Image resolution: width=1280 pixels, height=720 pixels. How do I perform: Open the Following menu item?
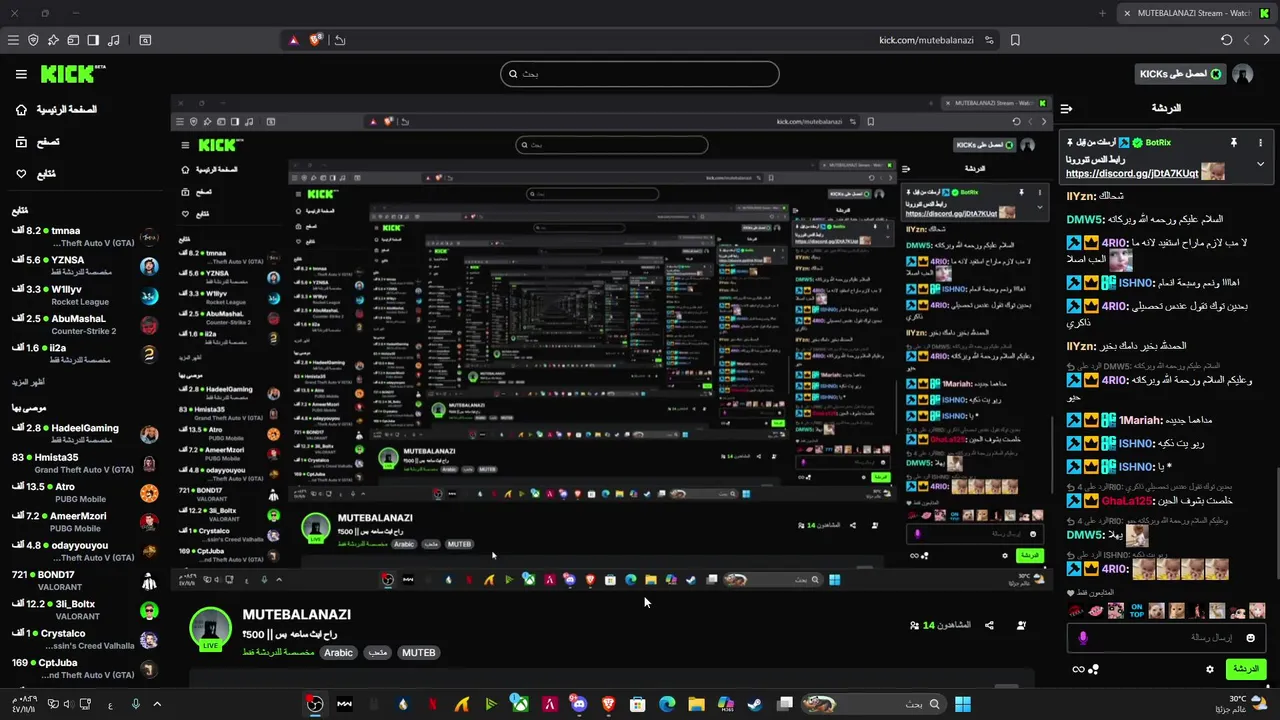pyautogui.click(x=35, y=174)
